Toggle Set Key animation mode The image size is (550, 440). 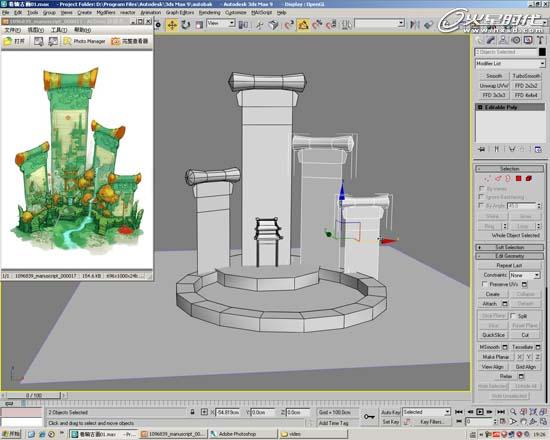[x=391, y=421]
